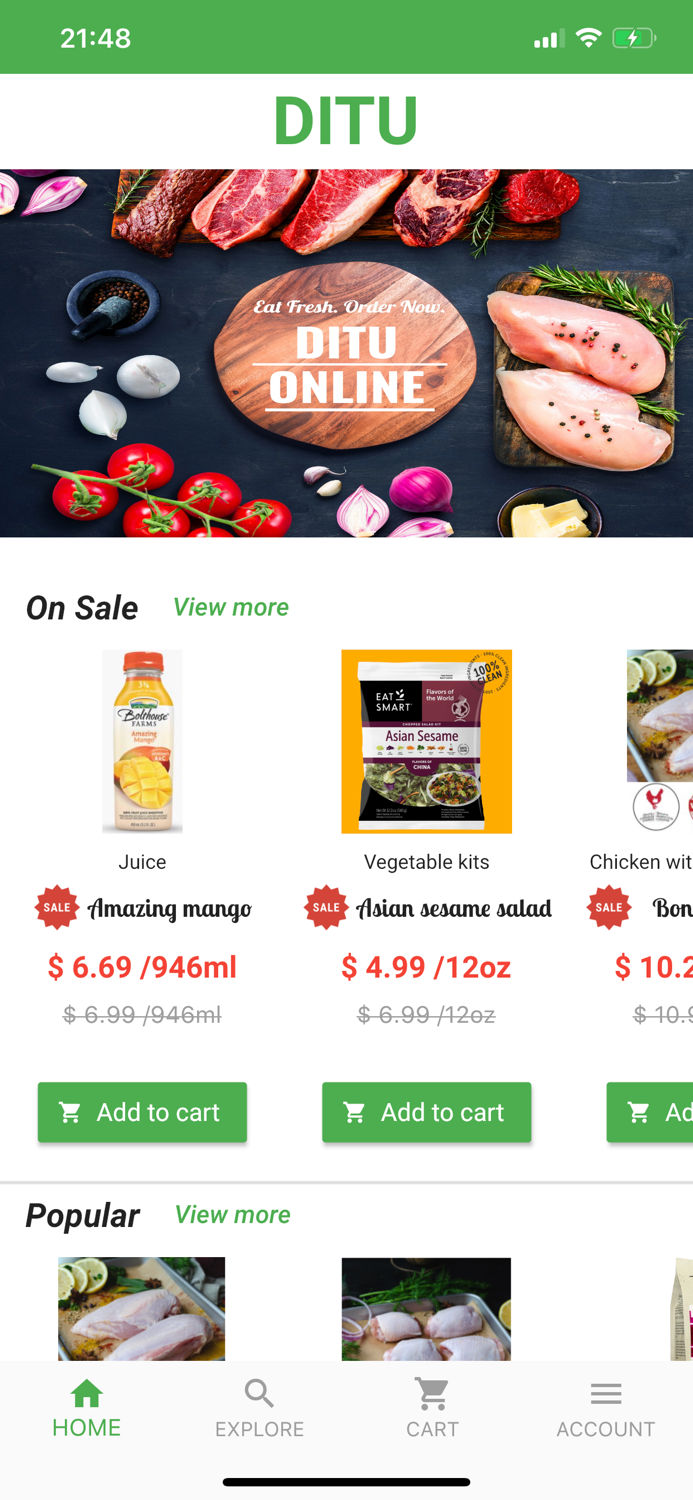Tap the DITU logo title
Image resolution: width=693 pixels, height=1500 pixels.
346,121
